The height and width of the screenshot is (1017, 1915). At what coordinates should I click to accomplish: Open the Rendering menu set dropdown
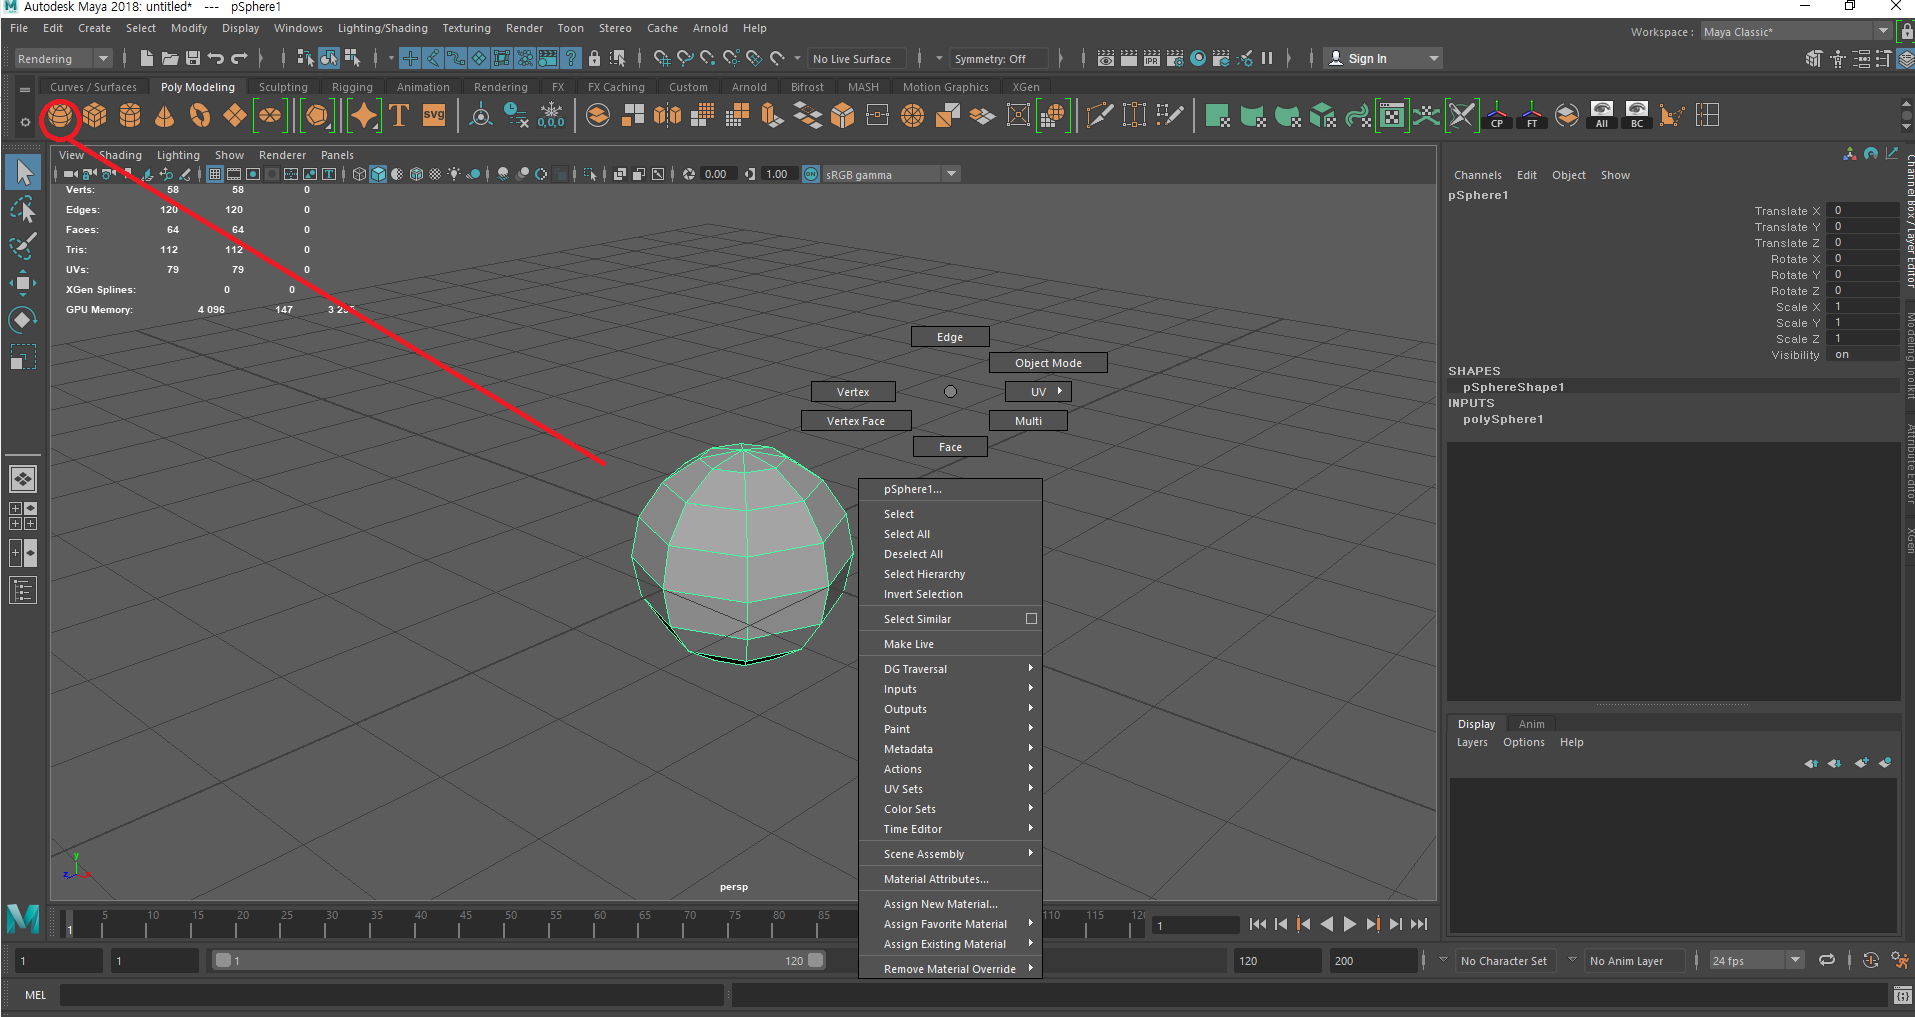63,59
